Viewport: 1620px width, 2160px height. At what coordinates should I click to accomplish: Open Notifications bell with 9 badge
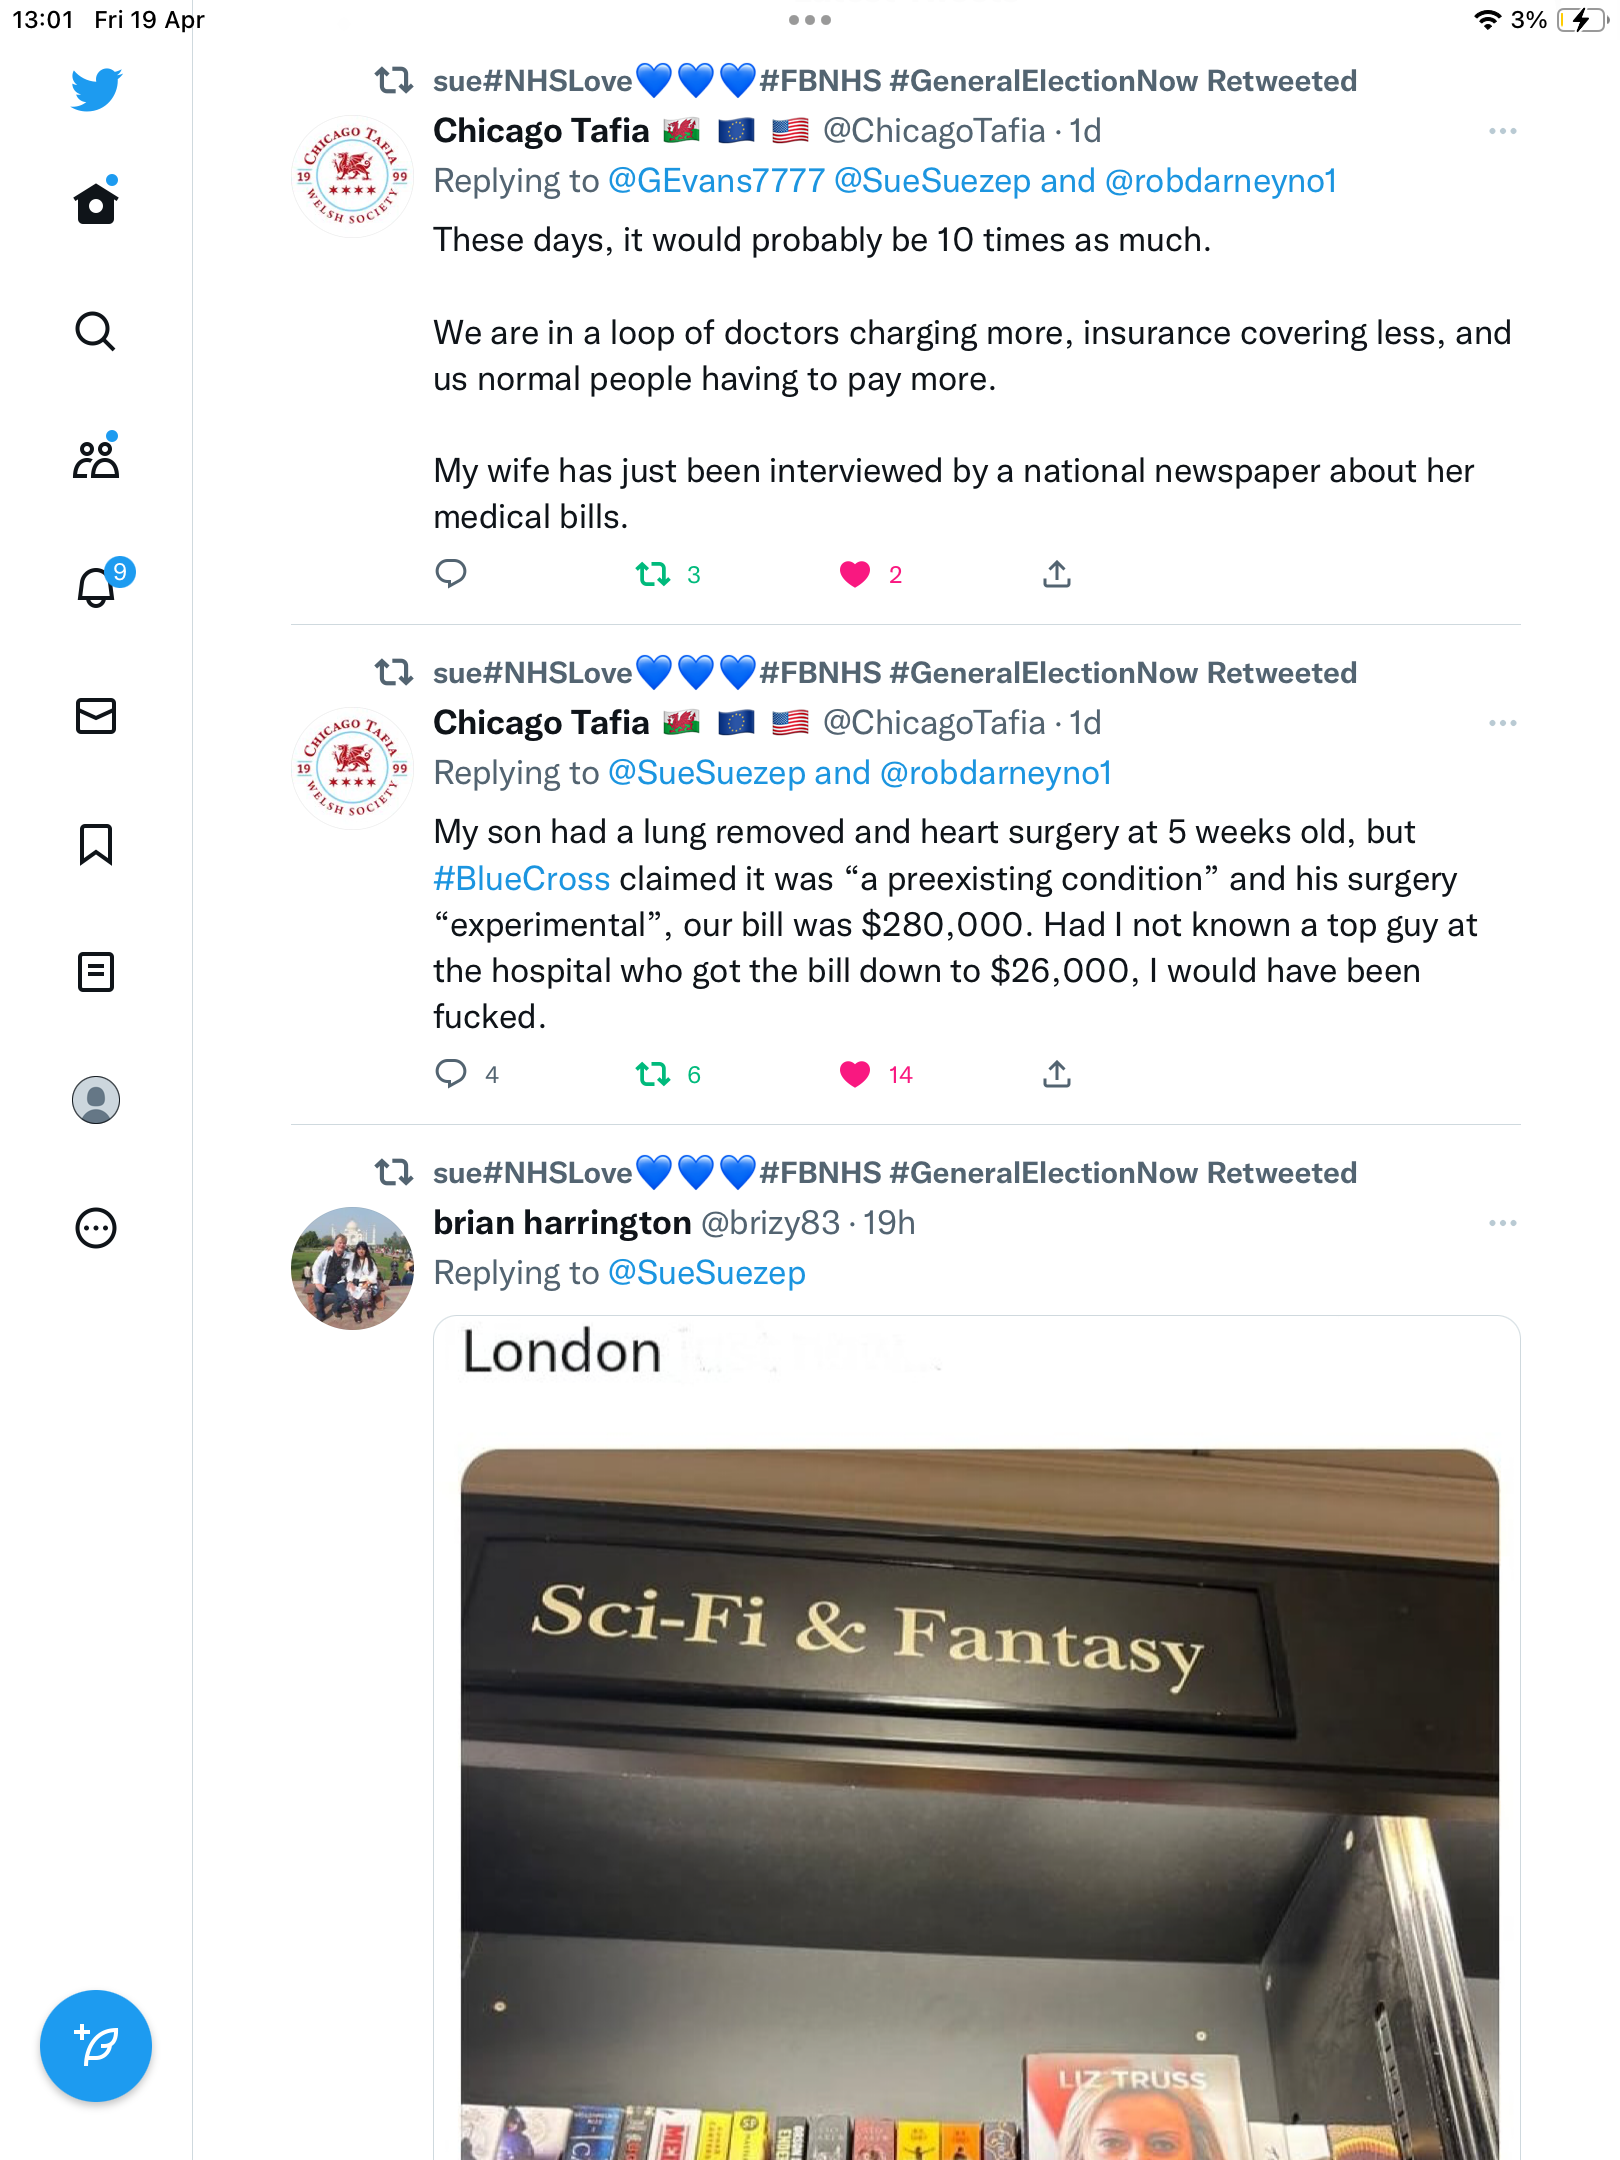[97, 586]
